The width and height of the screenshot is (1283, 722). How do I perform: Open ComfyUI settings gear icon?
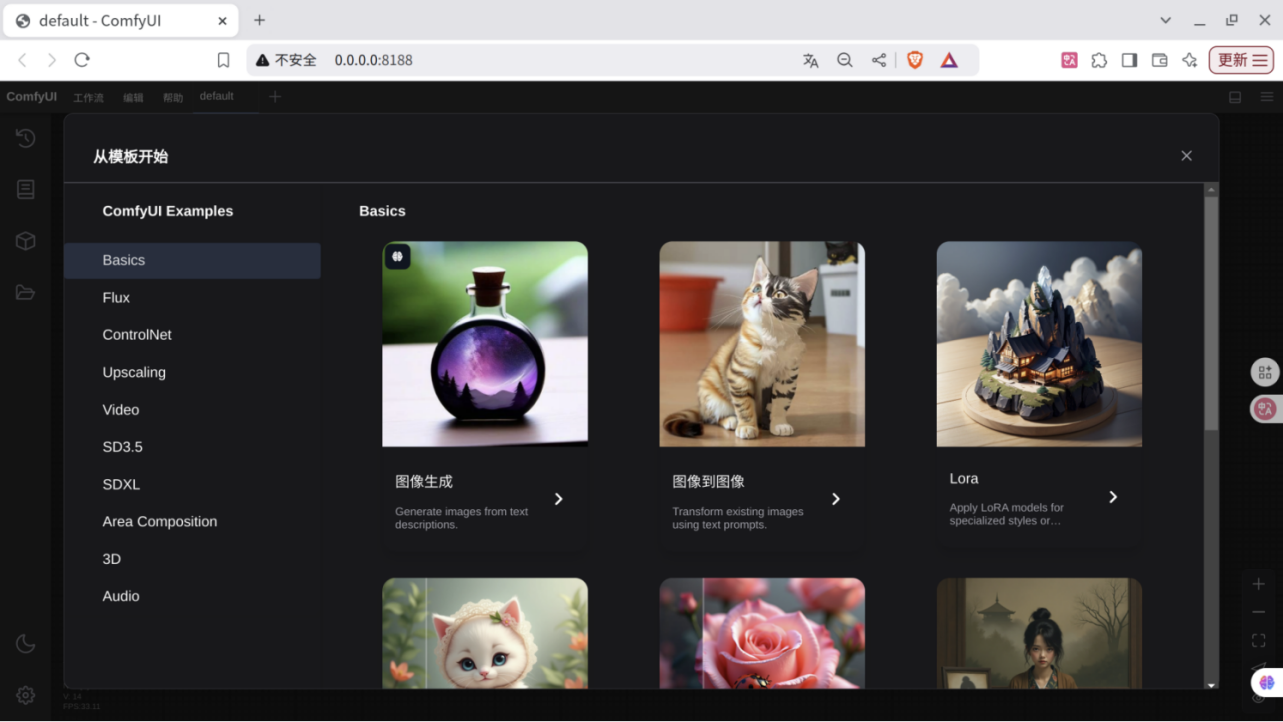tap(26, 695)
